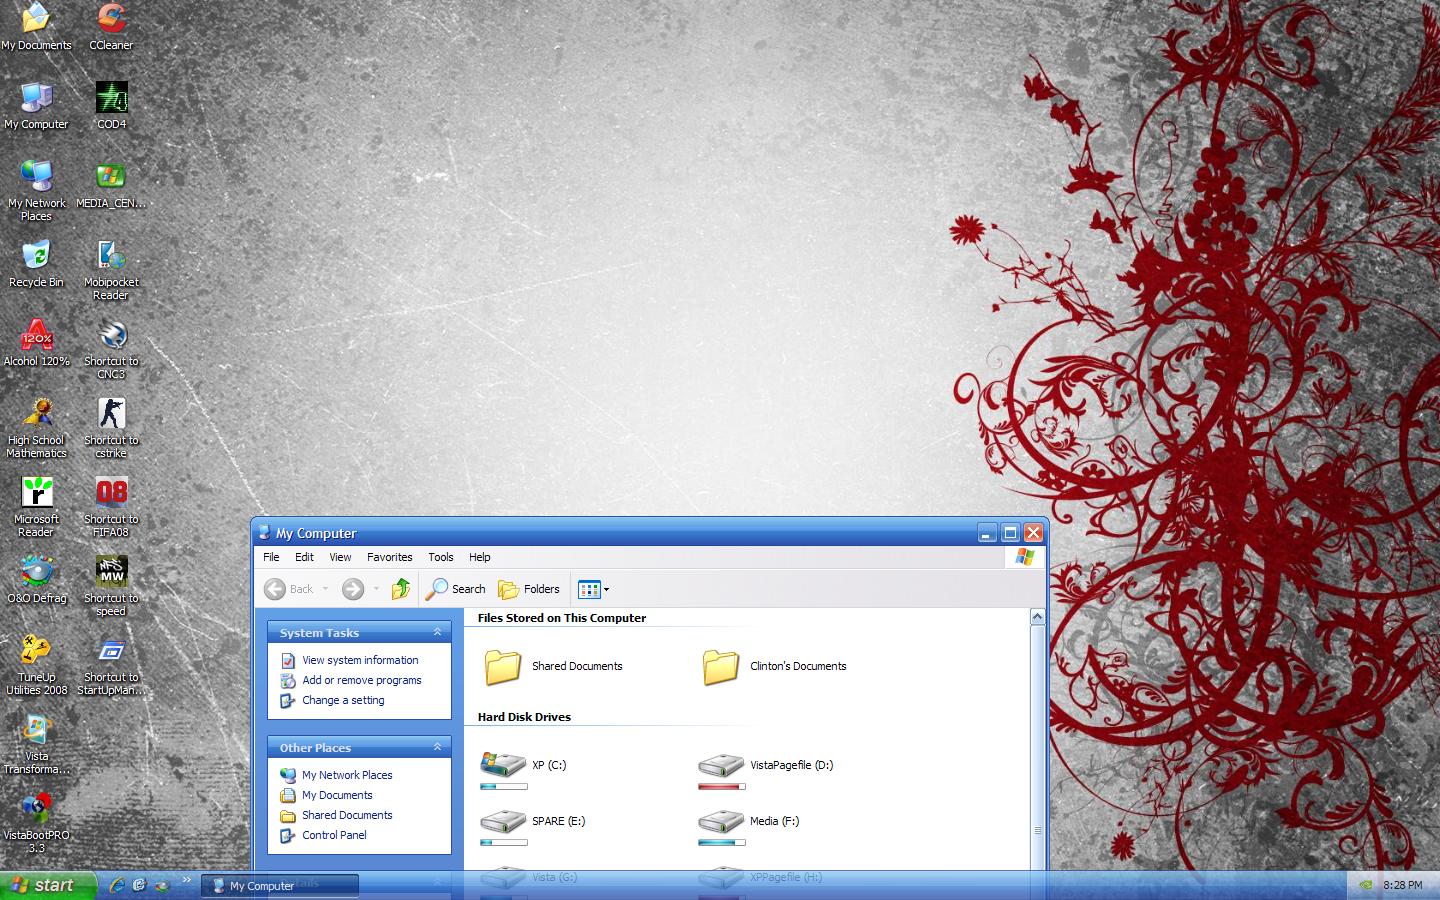The width and height of the screenshot is (1440, 900).
Task: Open the Tools menu
Action: click(x=440, y=557)
